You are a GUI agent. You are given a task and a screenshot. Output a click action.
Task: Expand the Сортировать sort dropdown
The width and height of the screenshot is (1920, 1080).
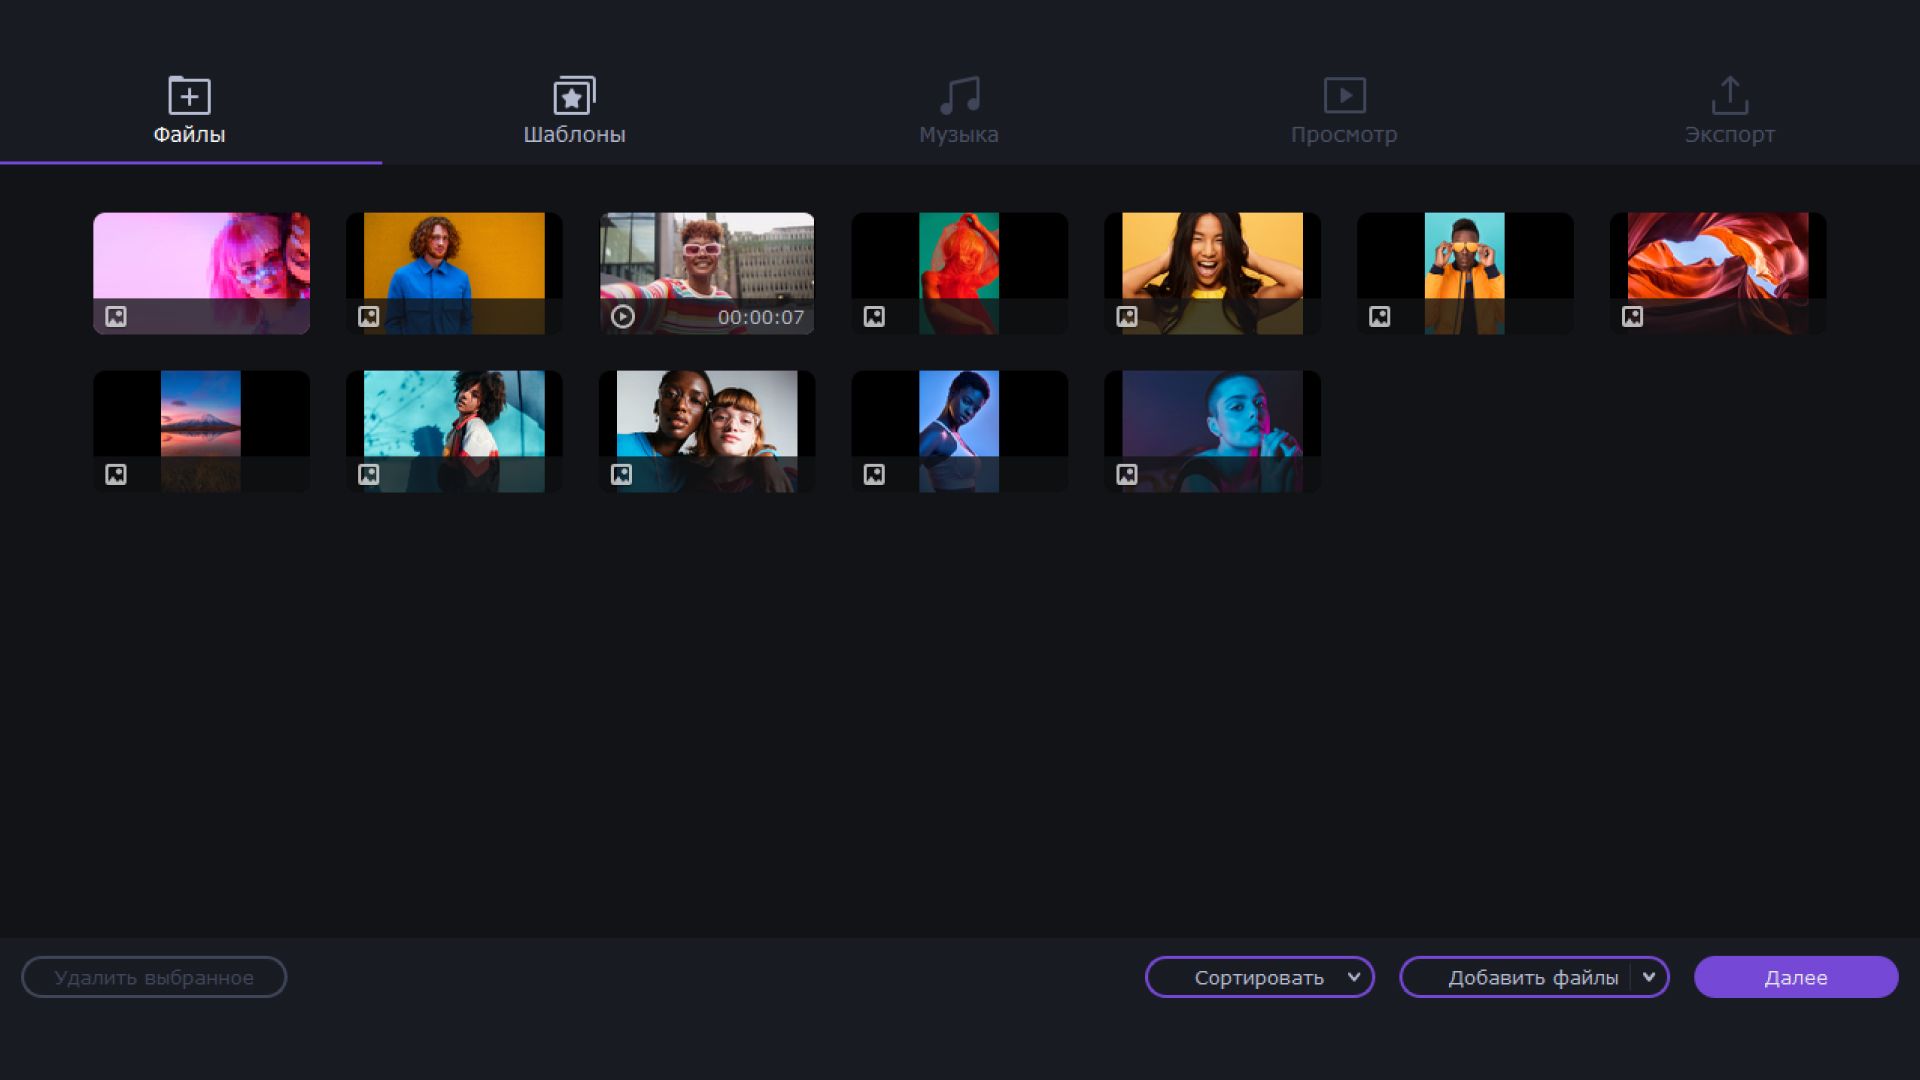(x=1353, y=977)
